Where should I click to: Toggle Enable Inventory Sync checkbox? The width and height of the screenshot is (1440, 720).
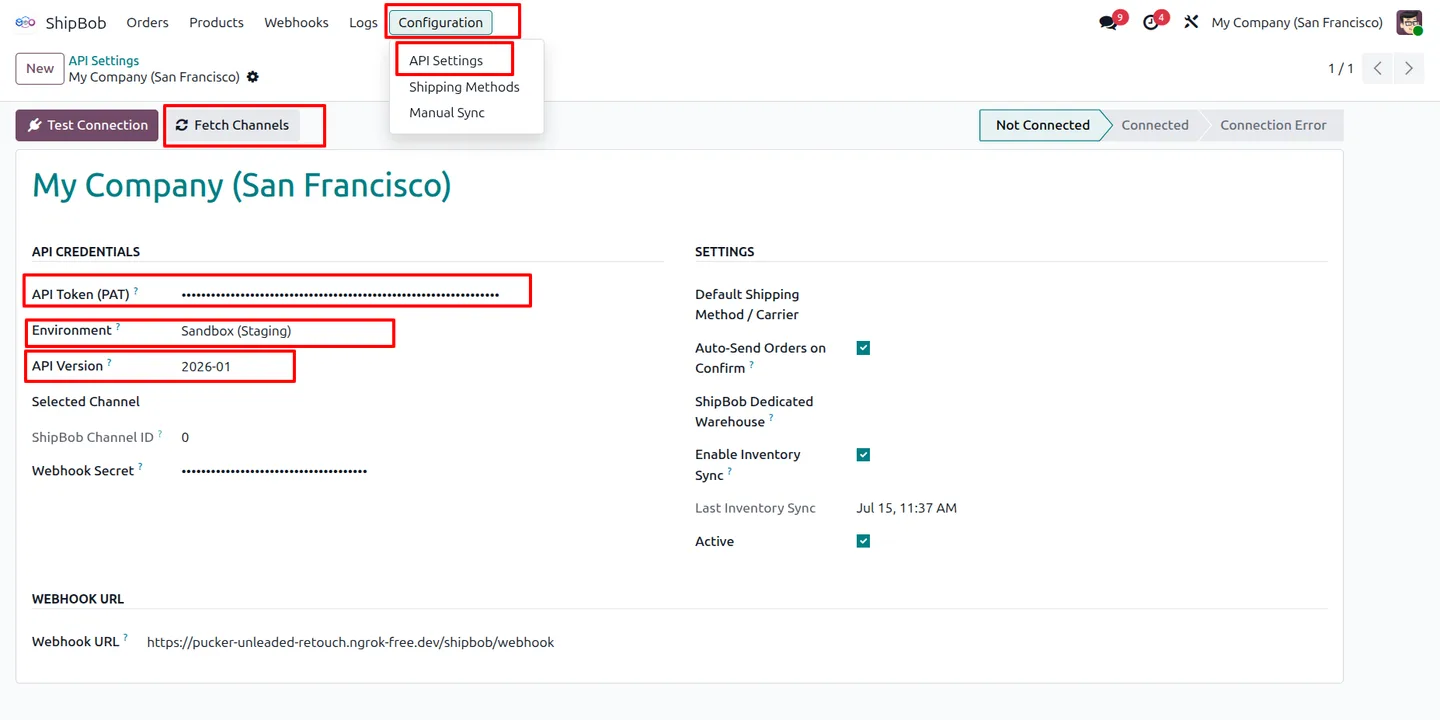(863, 455)
